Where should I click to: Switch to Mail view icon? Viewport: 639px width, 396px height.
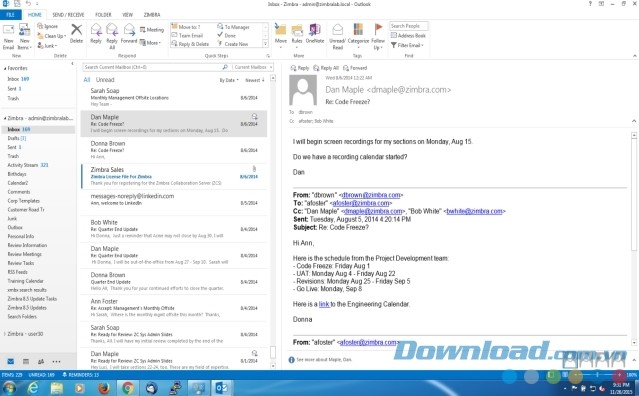pyautogui.click(x=11, y=361)
